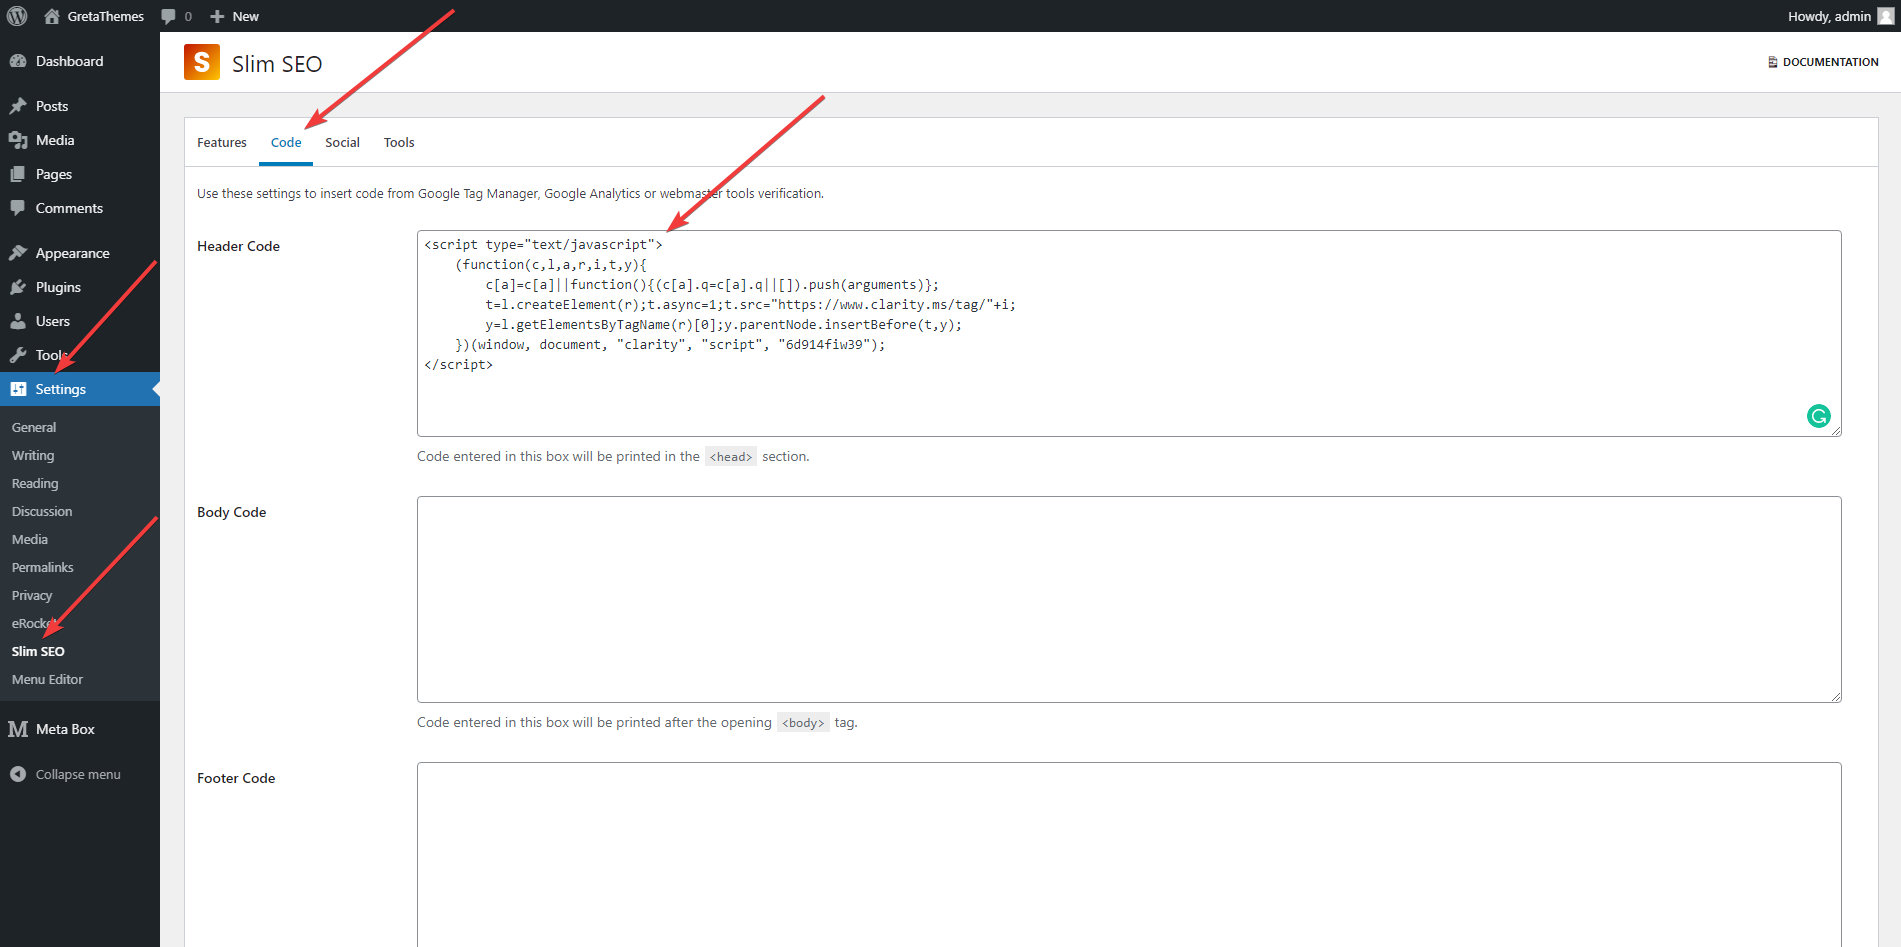Click inside the Body Code textarea
The height and width of the screenshot is (947, 1901).
pos(1129,599)
